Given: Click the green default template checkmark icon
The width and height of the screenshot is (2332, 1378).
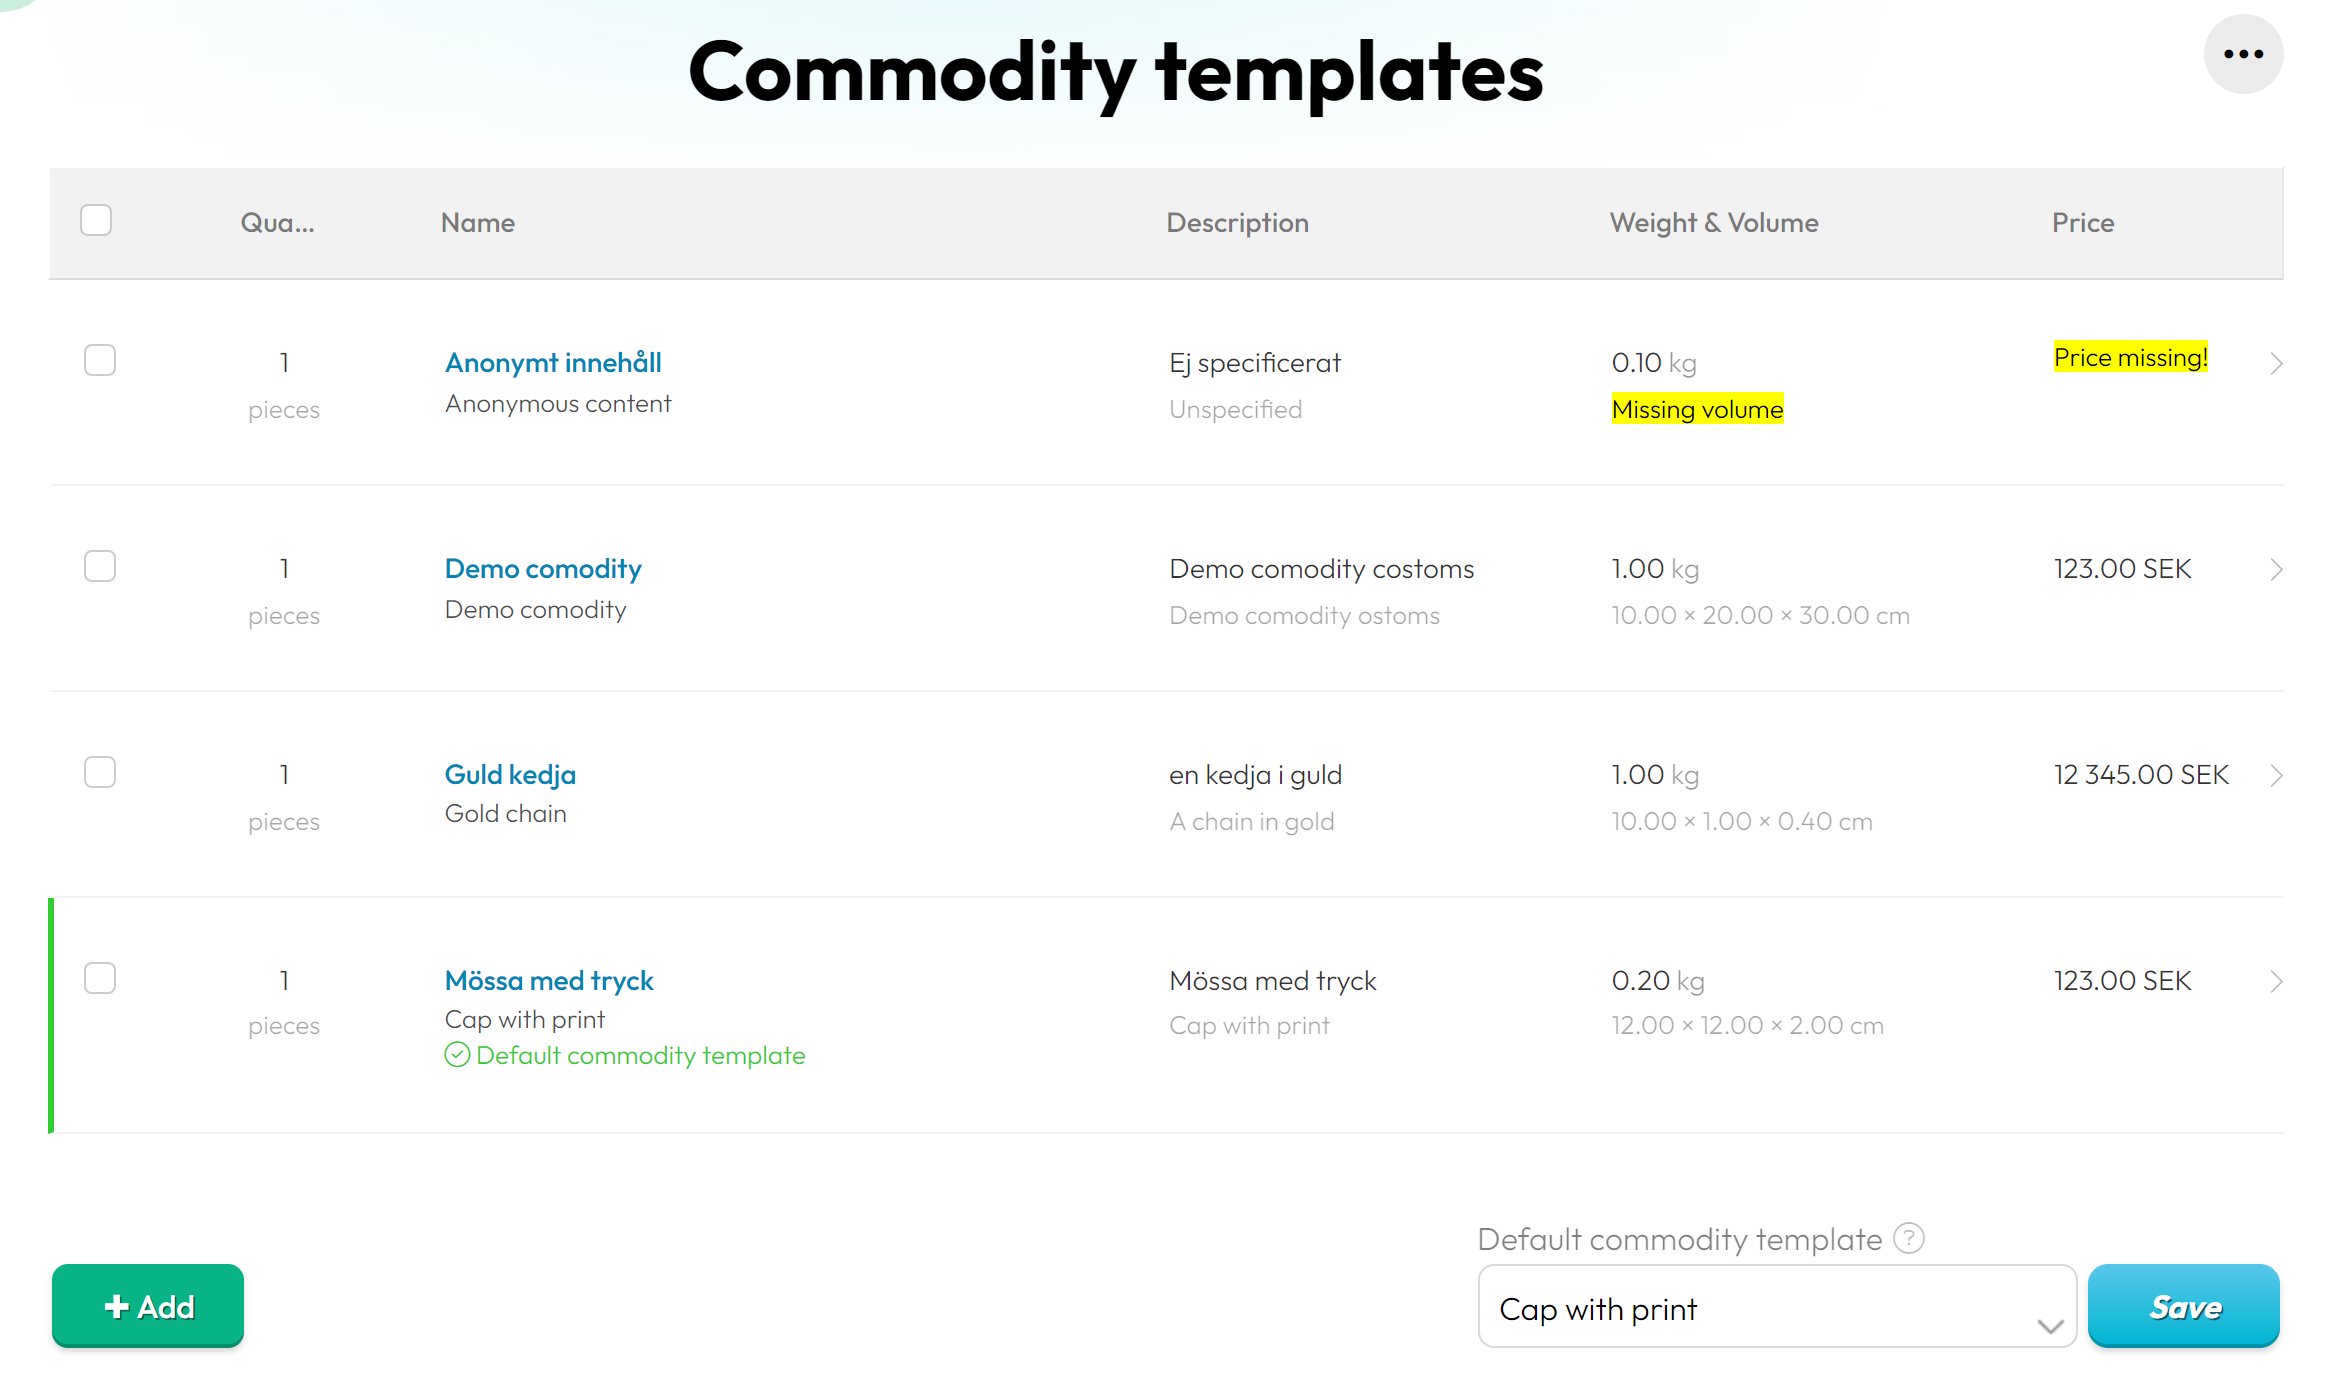Looking at the screenshot, I should click(x=457, y=1055).
